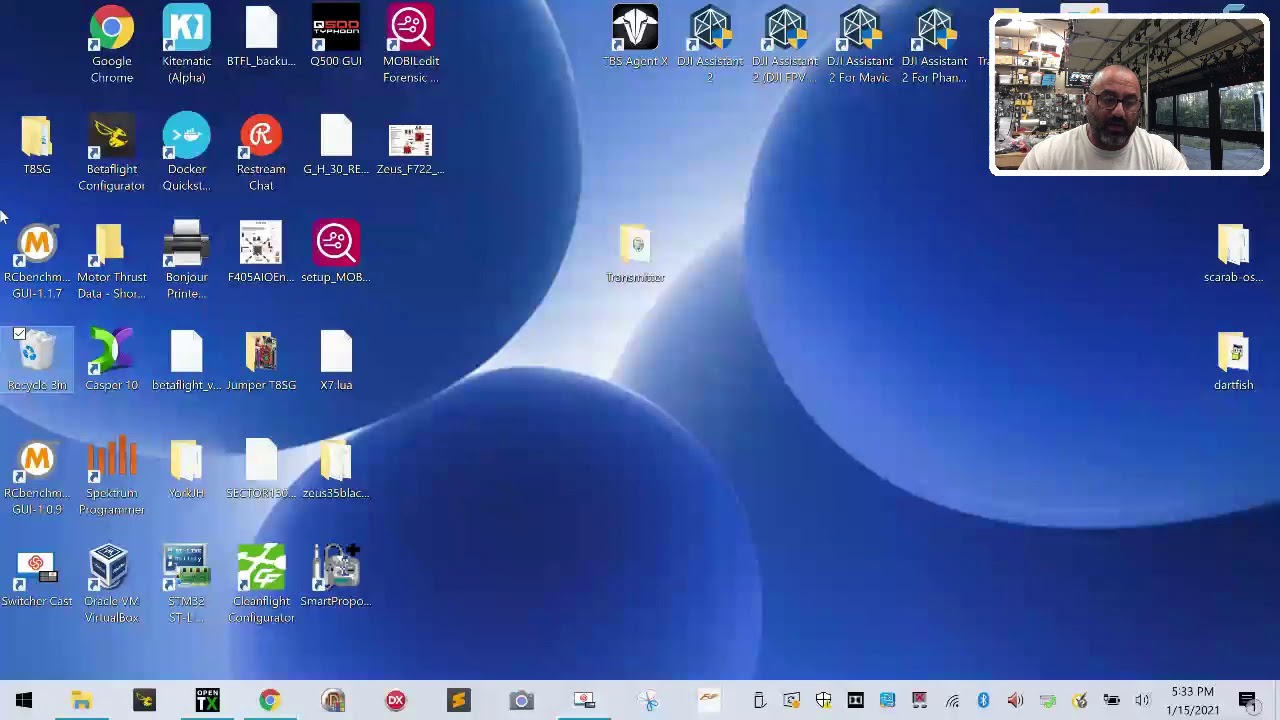
Task: Select the Transmitter folder on desktop
Action: coord(635,254)
